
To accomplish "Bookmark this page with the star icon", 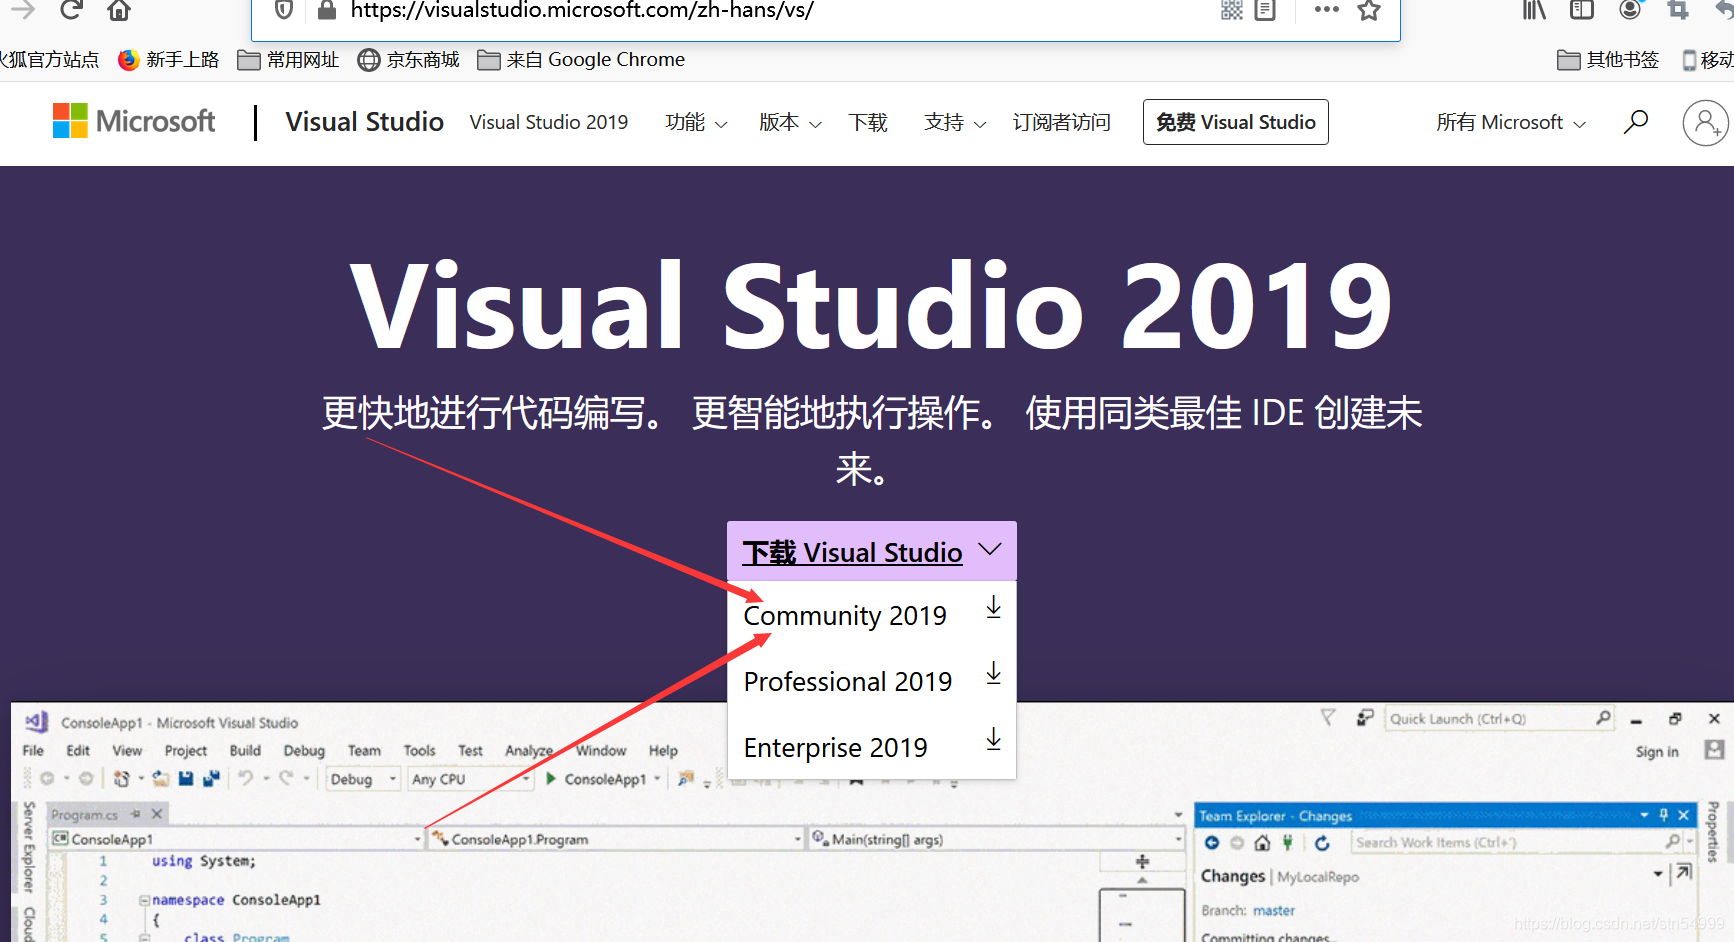I will click(x=1369, y=11).
